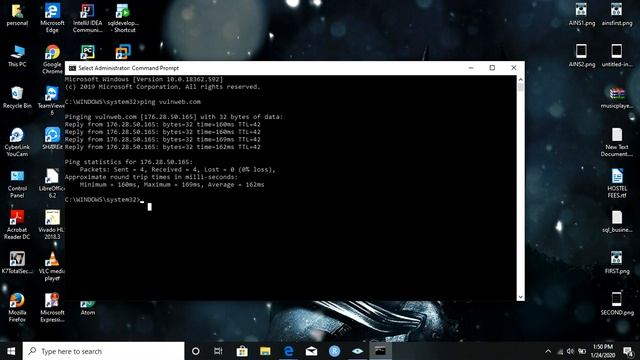The image size is (640, 360).
Task: Open the eye icon app in taskbar
Action: coord(358,351)
